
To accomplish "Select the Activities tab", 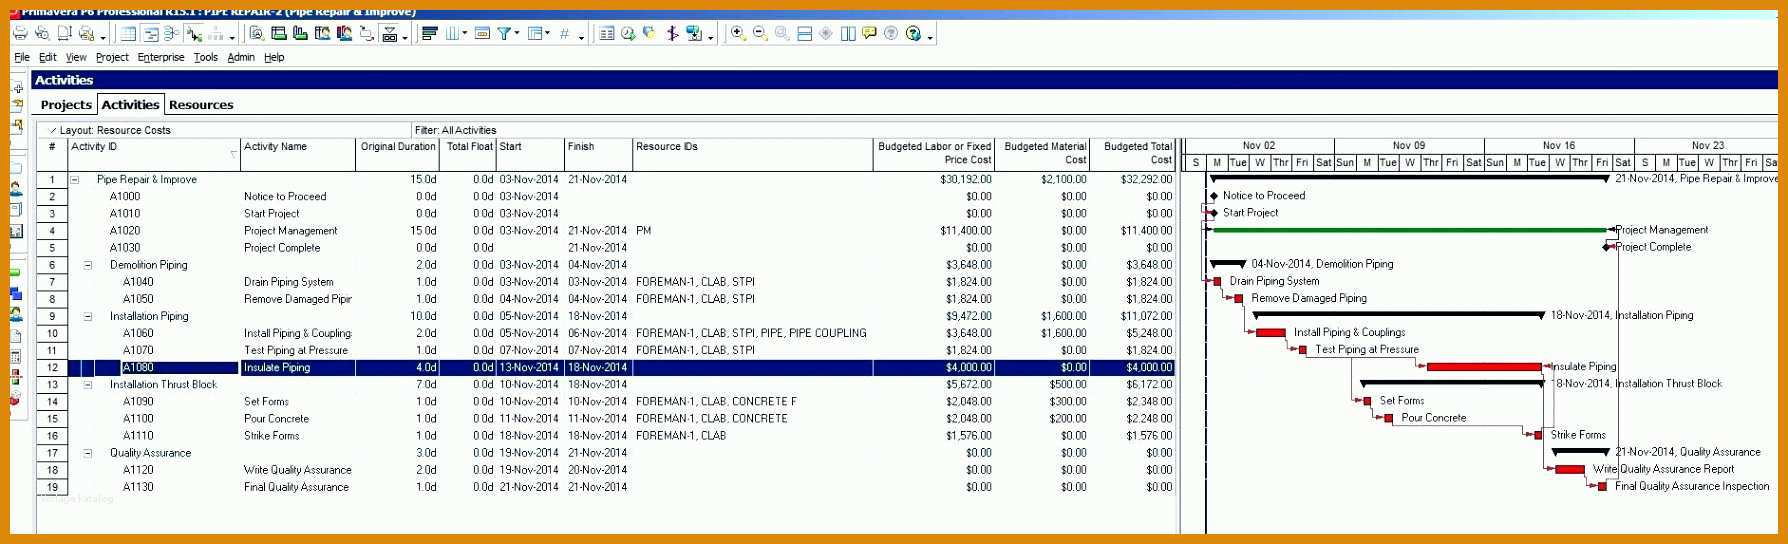I will click(130, 104).
